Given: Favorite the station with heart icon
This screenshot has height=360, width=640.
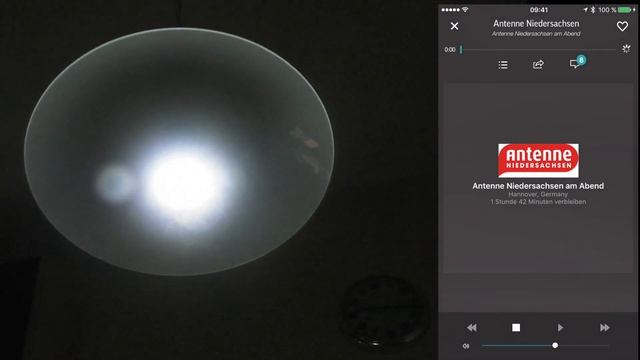Looking at the screenshot, I should (622, 26).
